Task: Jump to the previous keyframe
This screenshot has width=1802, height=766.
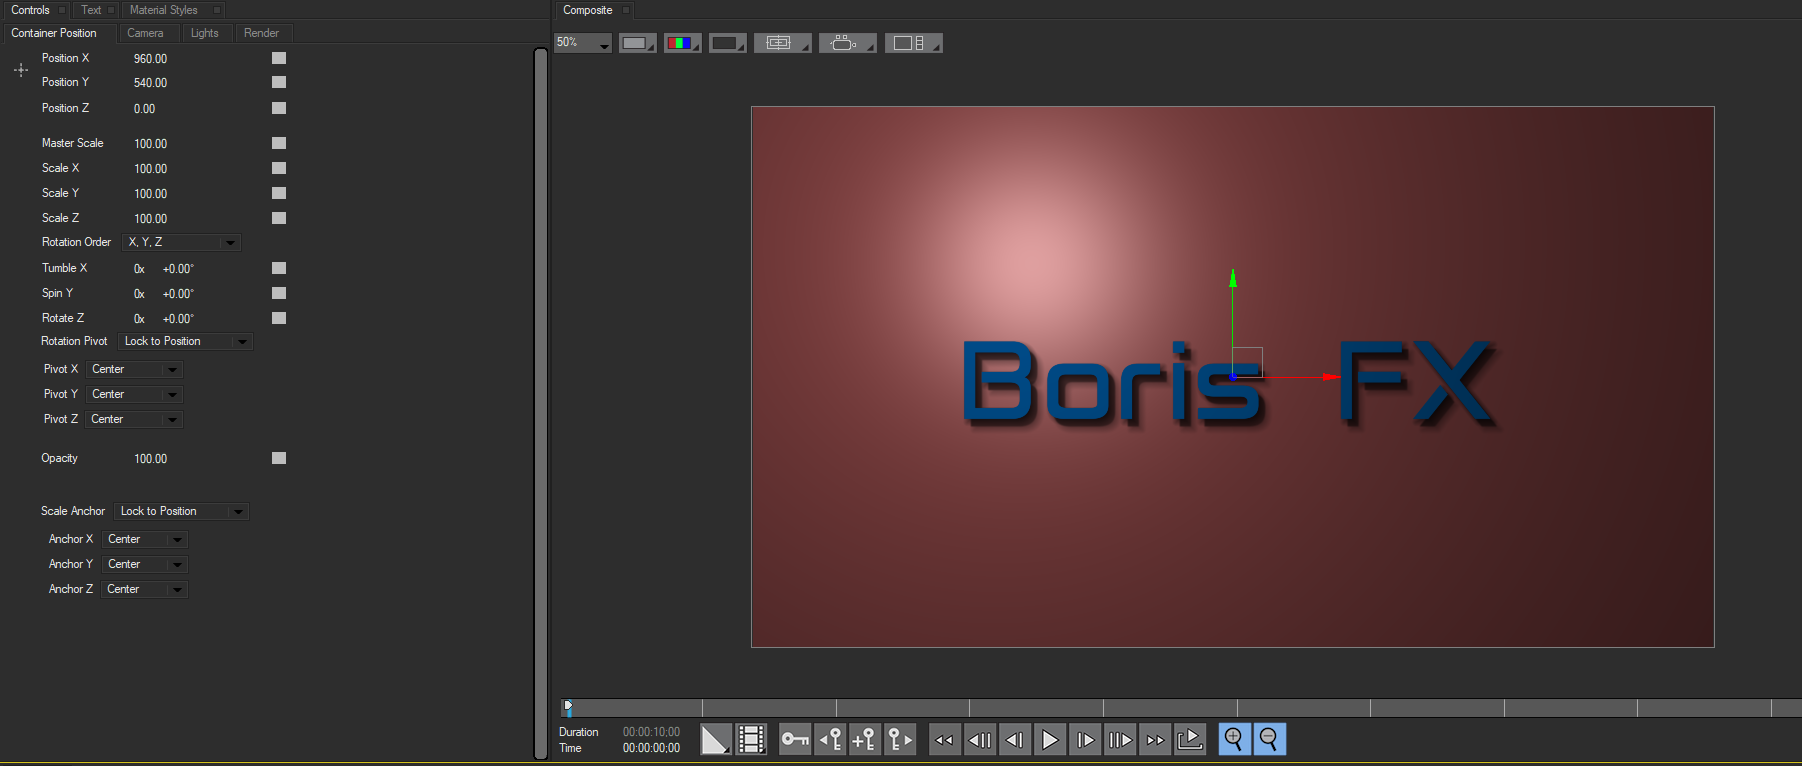Action: (x=830, y=739)
